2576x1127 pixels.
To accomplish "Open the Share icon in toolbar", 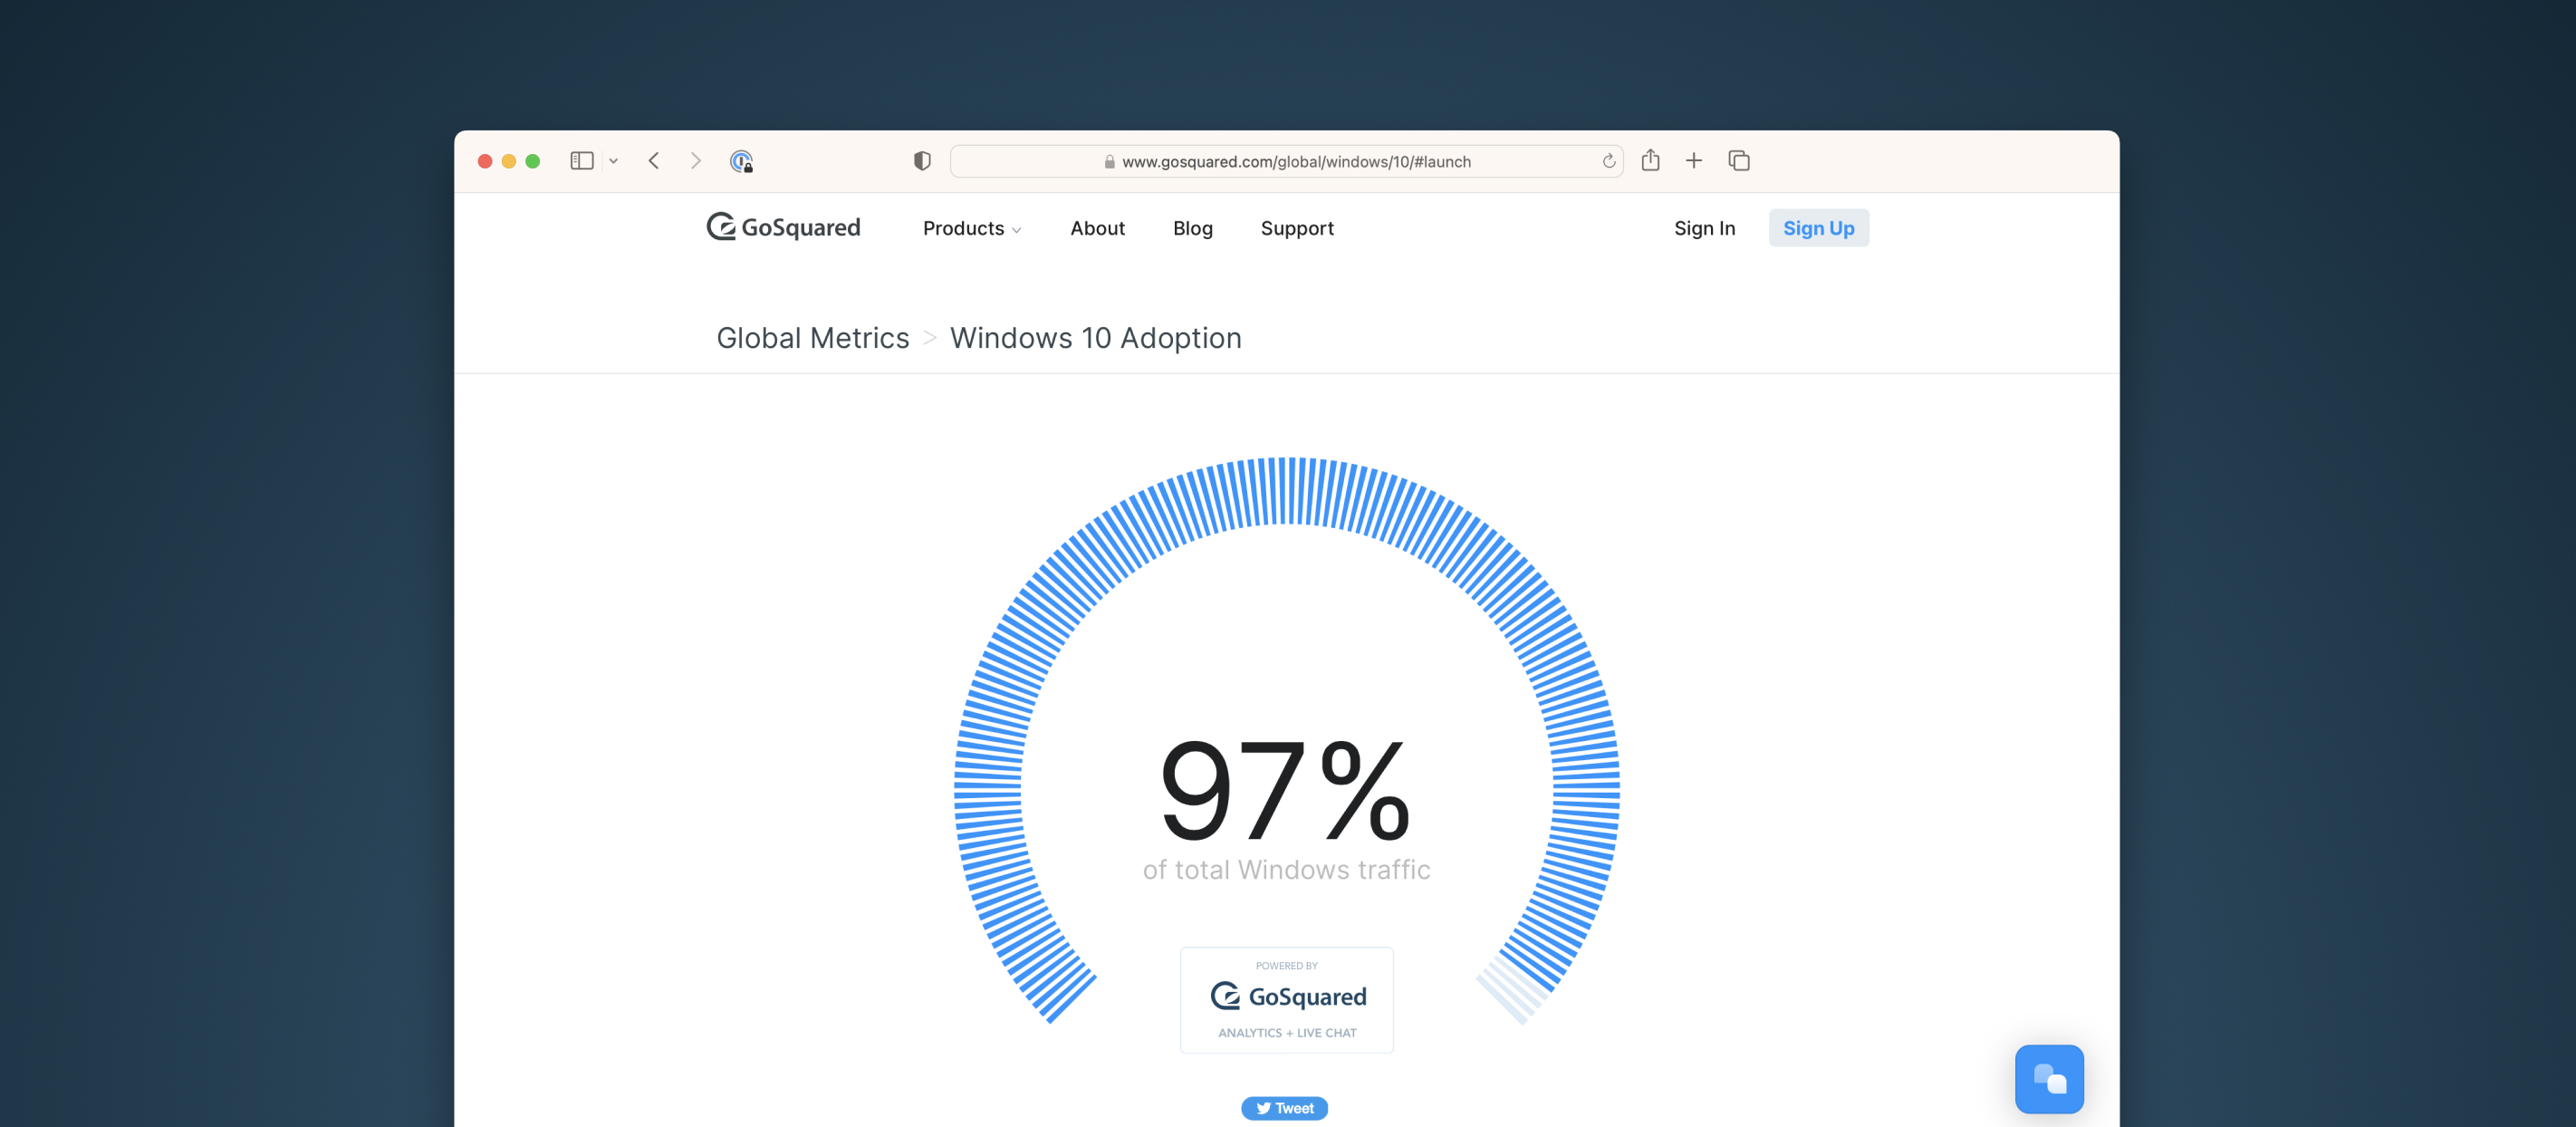I will [x=1651, y=160].
